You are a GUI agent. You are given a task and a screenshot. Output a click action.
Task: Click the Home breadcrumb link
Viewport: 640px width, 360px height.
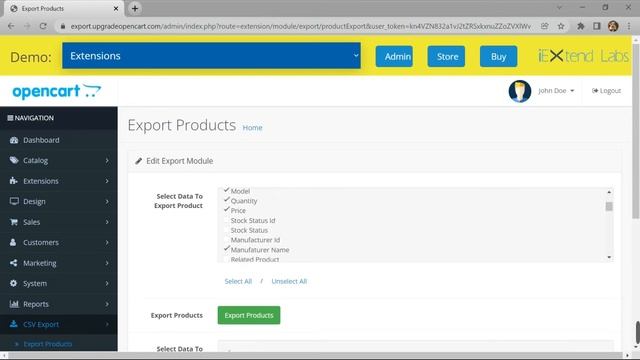coord(252,128)
